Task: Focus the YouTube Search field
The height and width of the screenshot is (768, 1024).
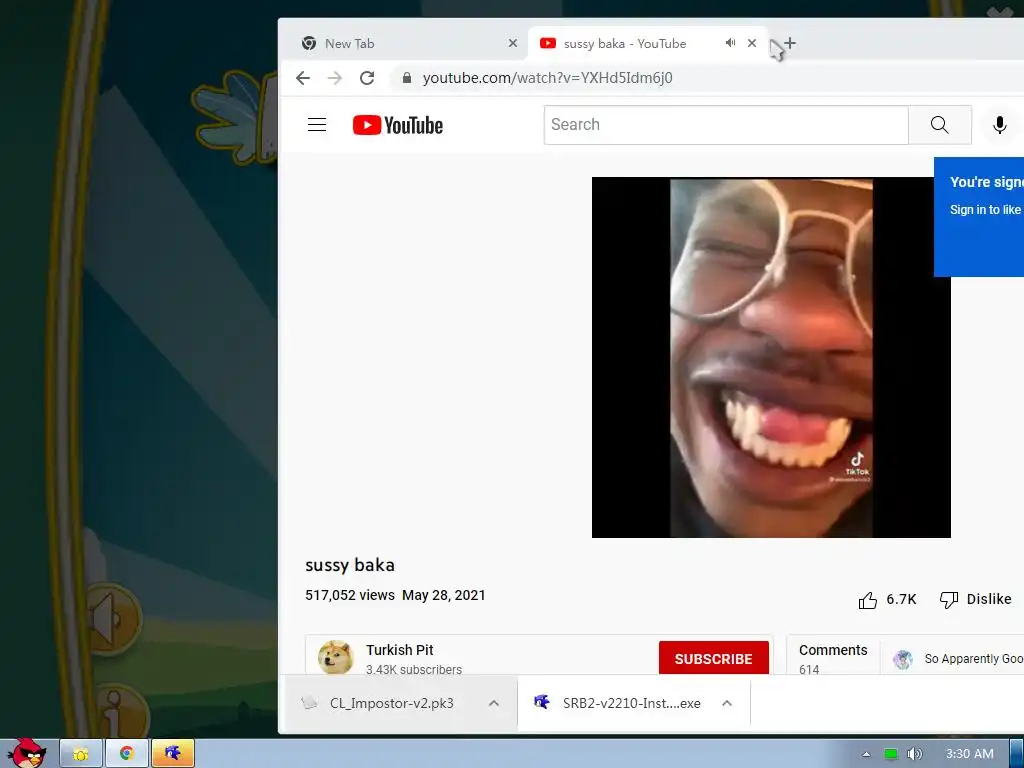Action: pyautogui.click(x=726, y=125)
